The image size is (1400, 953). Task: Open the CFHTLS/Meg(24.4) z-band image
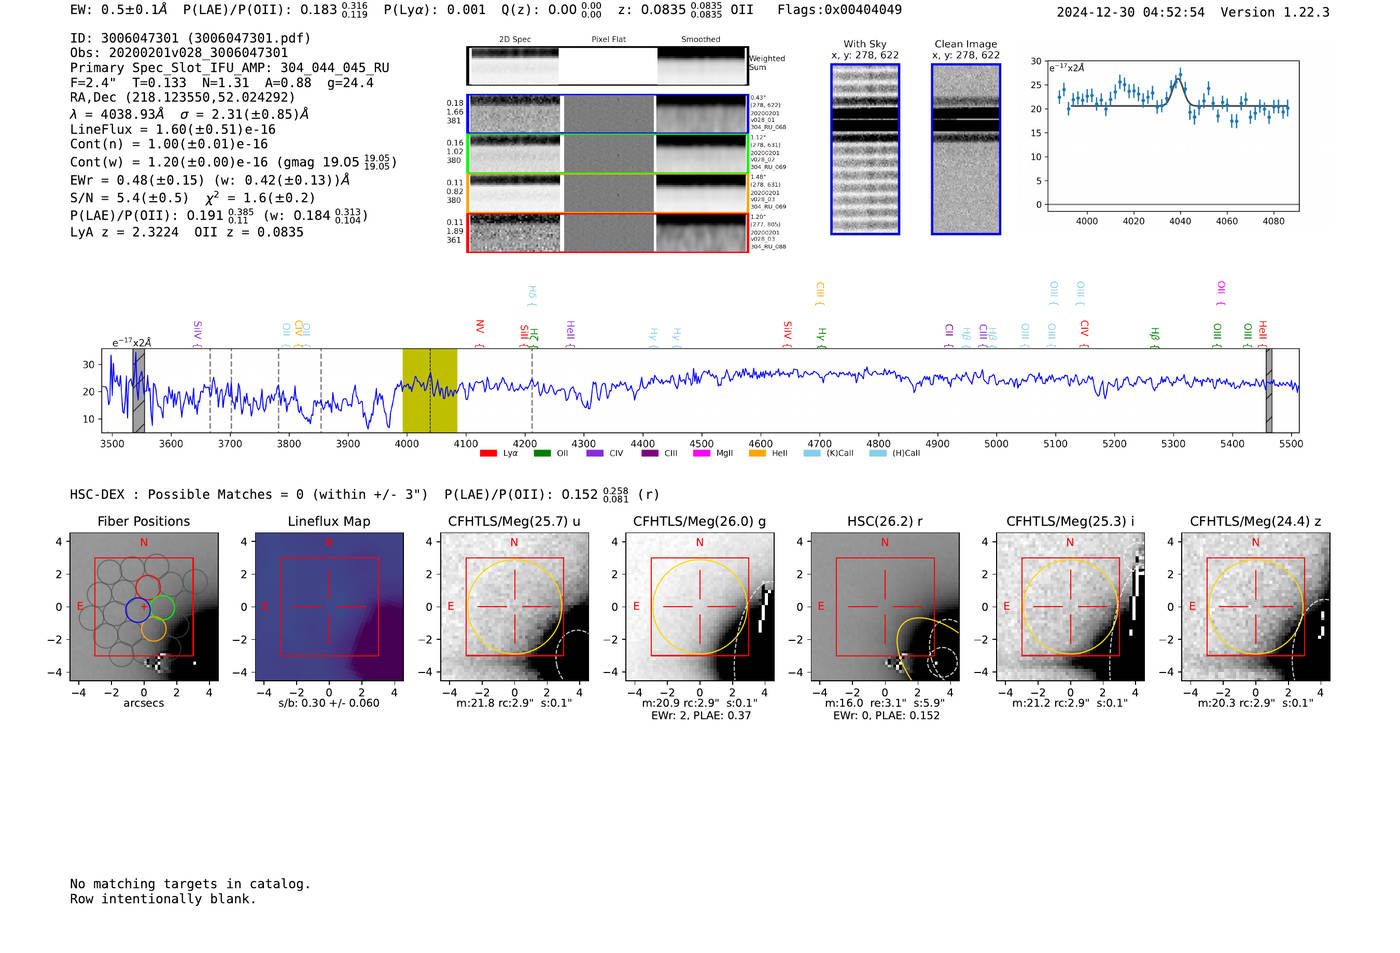click(x=1256, y=607)
